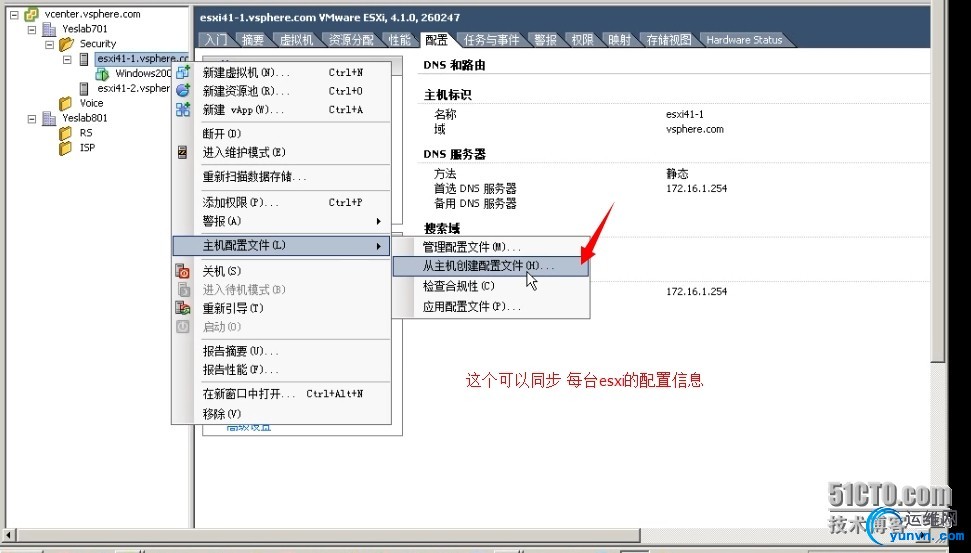Image resolution: width=971 pixels, height=553 pixels.
Task: Choose 添加权限(P)... menu entry
Action: (282, 202)
